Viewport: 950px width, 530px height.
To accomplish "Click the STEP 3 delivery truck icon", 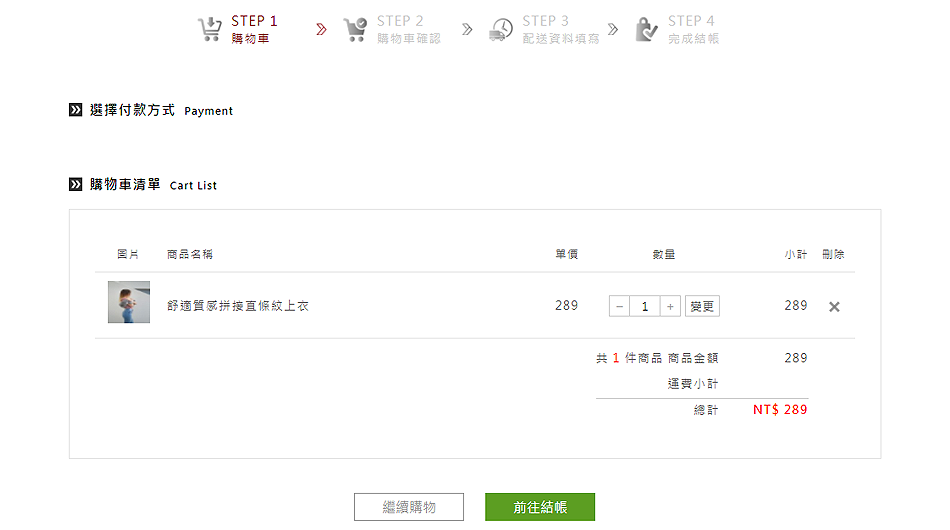I will (x=501, y=29).
